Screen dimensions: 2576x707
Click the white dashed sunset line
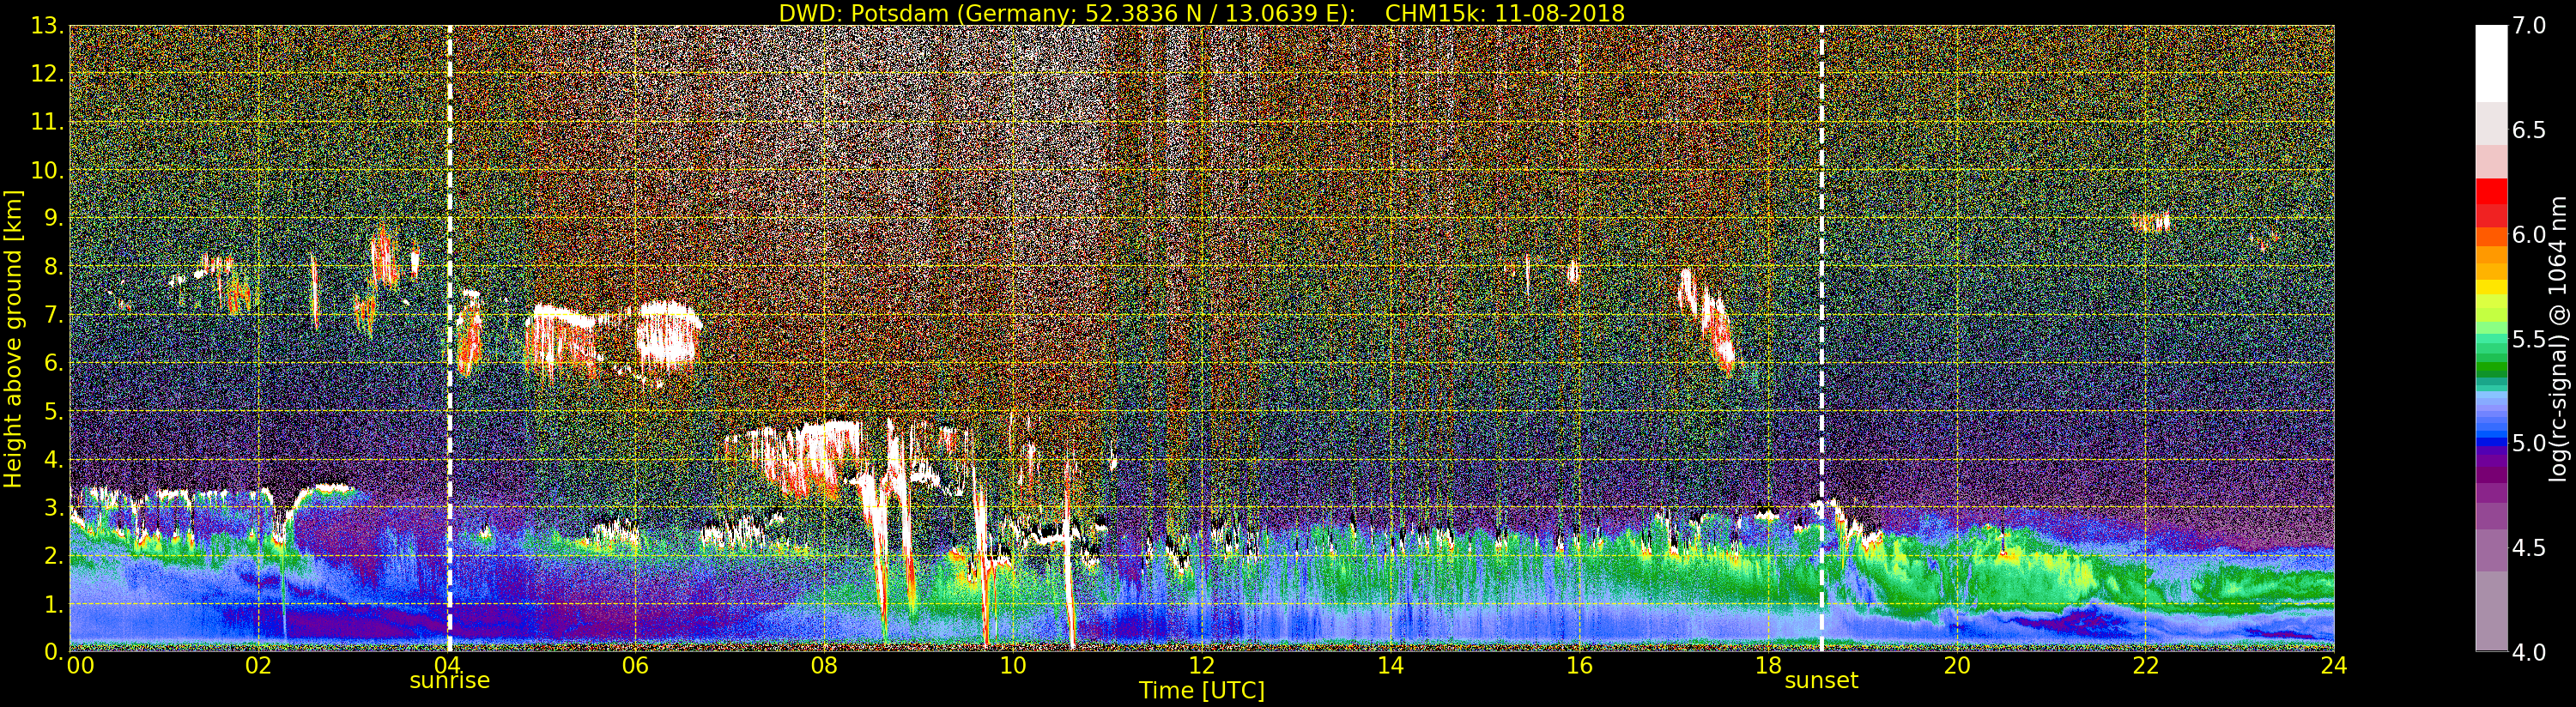tap(1822, 338)
